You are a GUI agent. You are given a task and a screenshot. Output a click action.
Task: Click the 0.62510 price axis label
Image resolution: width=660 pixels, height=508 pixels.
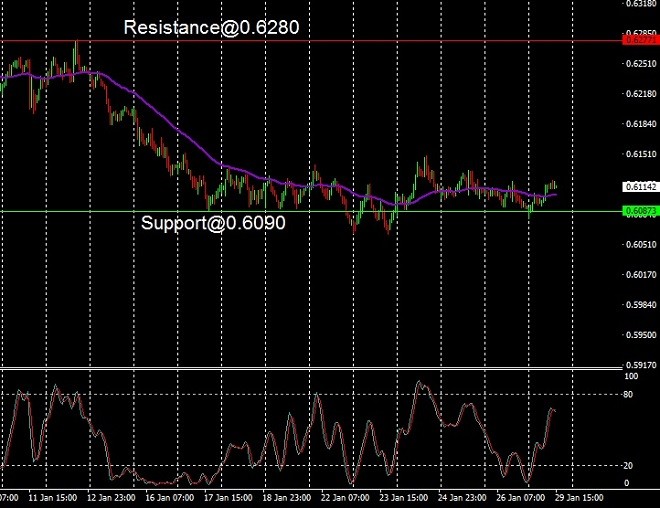click(x=641, y=64)
